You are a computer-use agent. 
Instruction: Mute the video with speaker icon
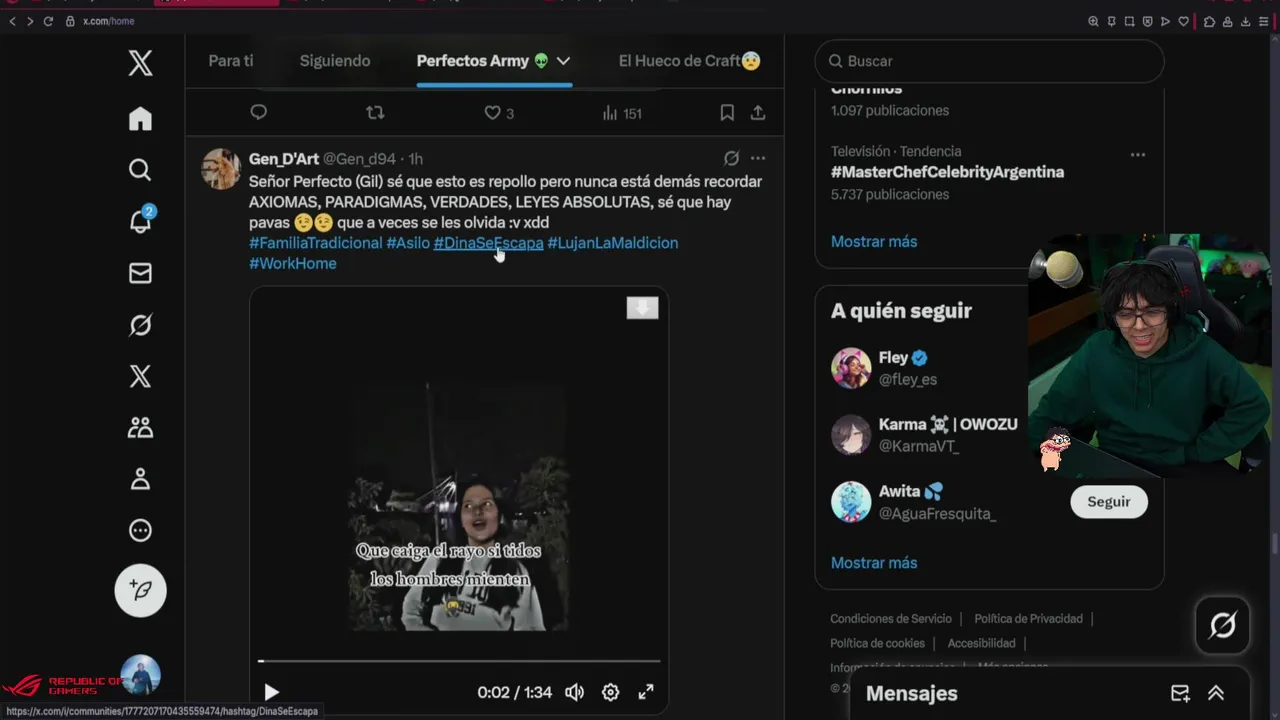point(574,692)
